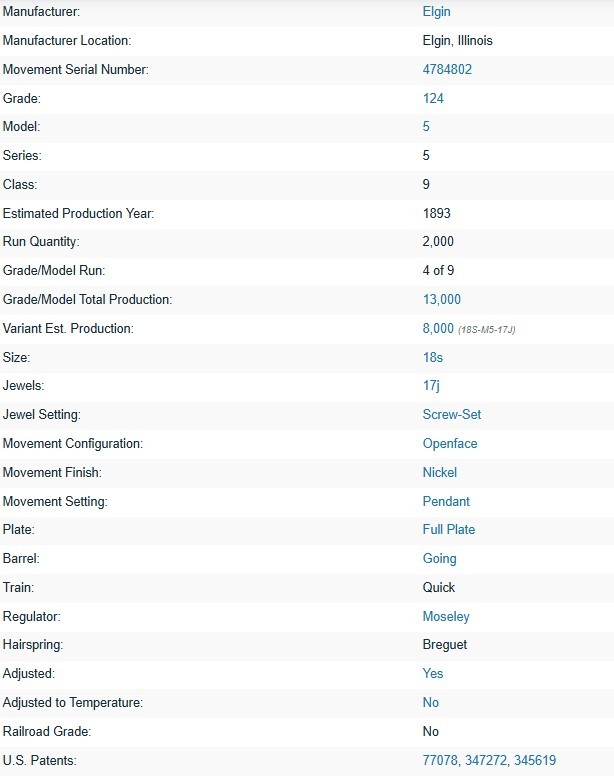Open the Full Plate link
The width and height of the screenshot is (614, 776).
449,530
